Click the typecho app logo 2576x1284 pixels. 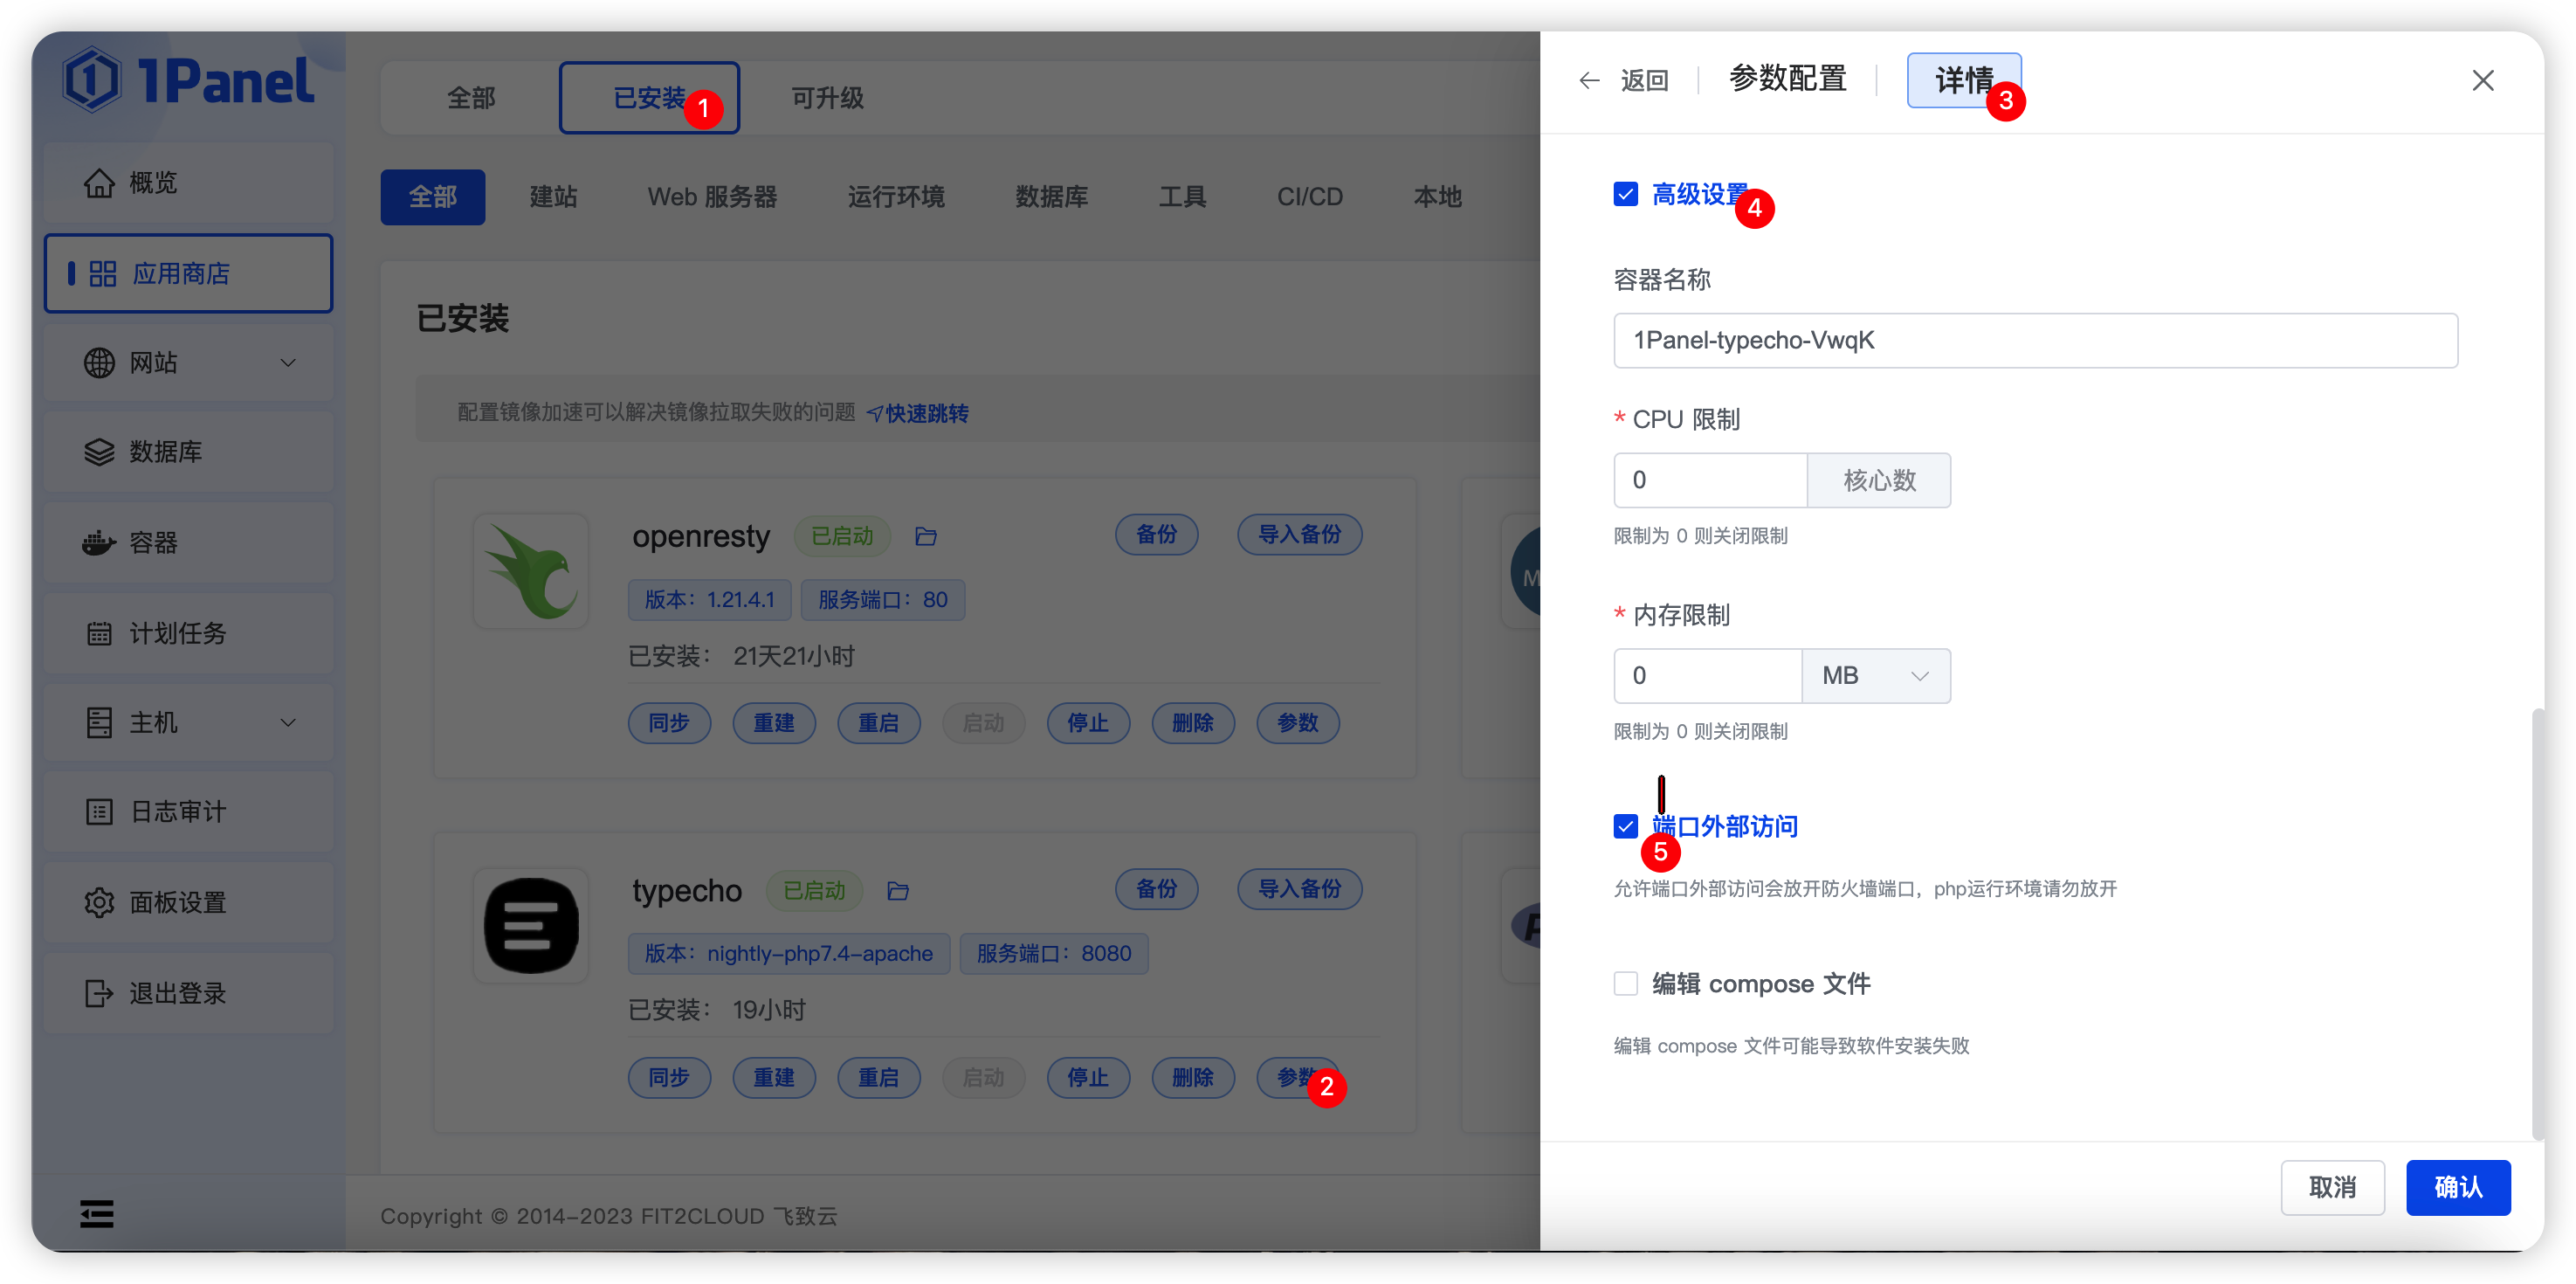tap(531, 925)
